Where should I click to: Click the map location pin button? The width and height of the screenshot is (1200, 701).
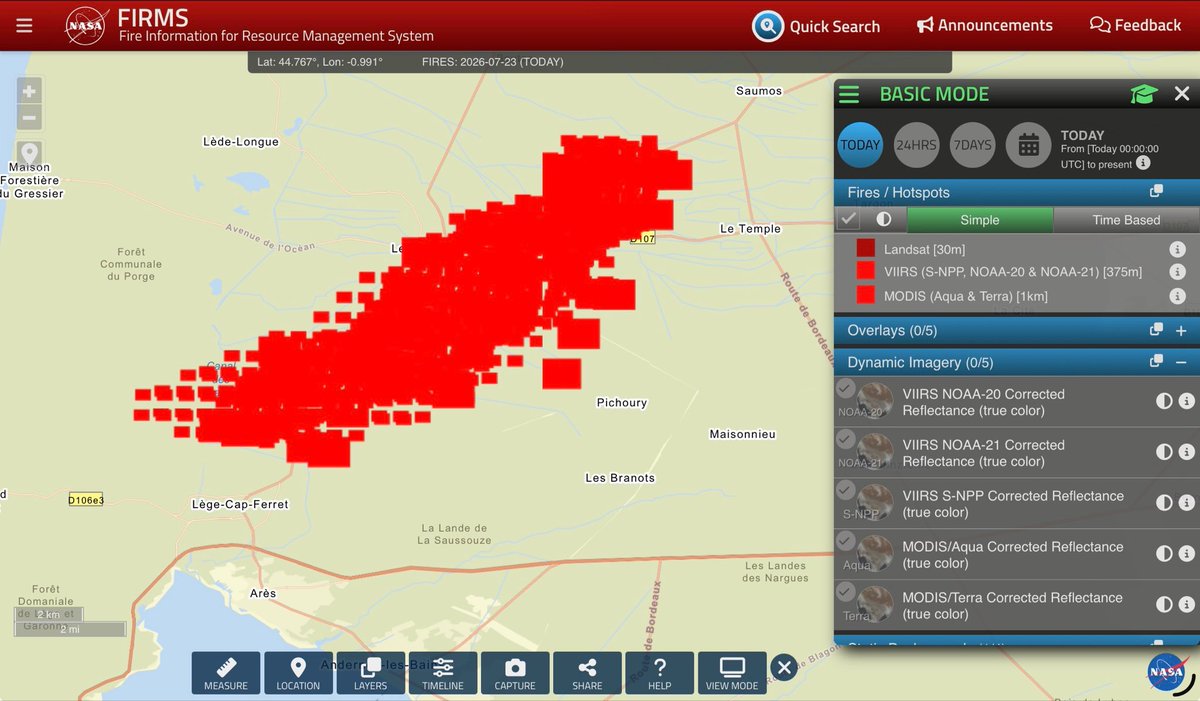tap(29, 156)
